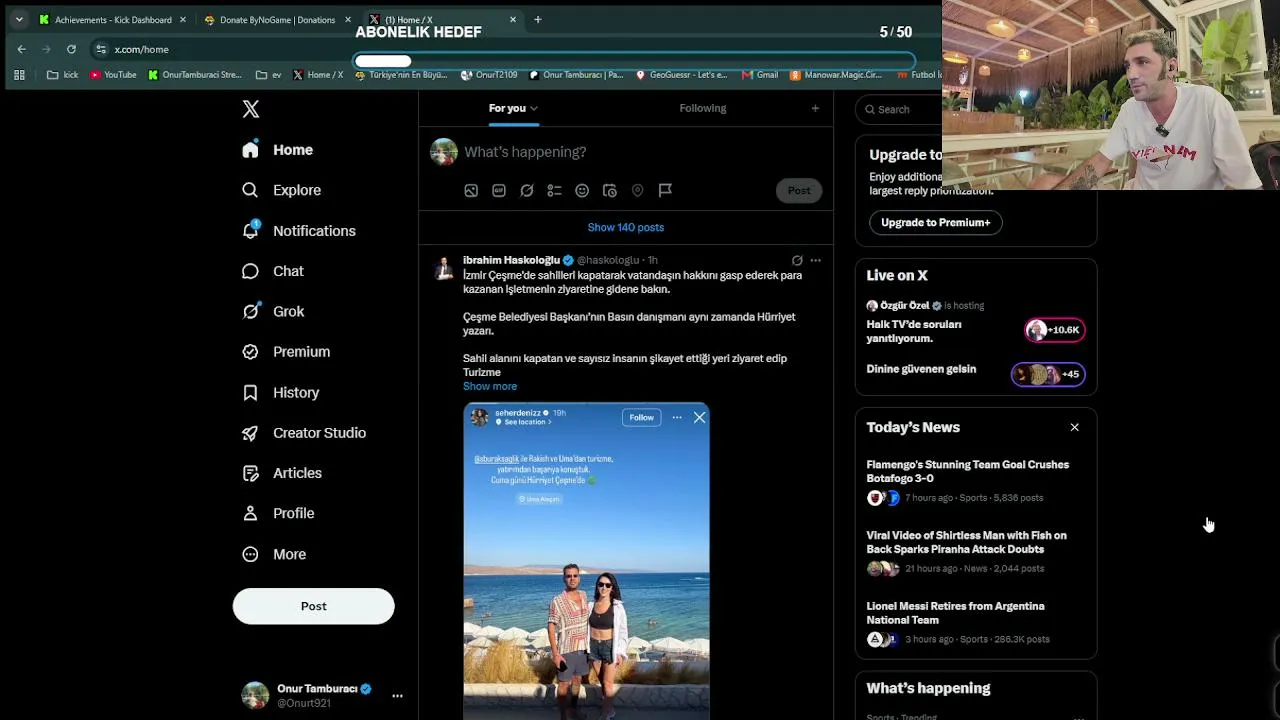Viewport: 1280px width, 720px height.
Task: Switch to Donate ByNoGame browser tab
Action: point(277,20)
